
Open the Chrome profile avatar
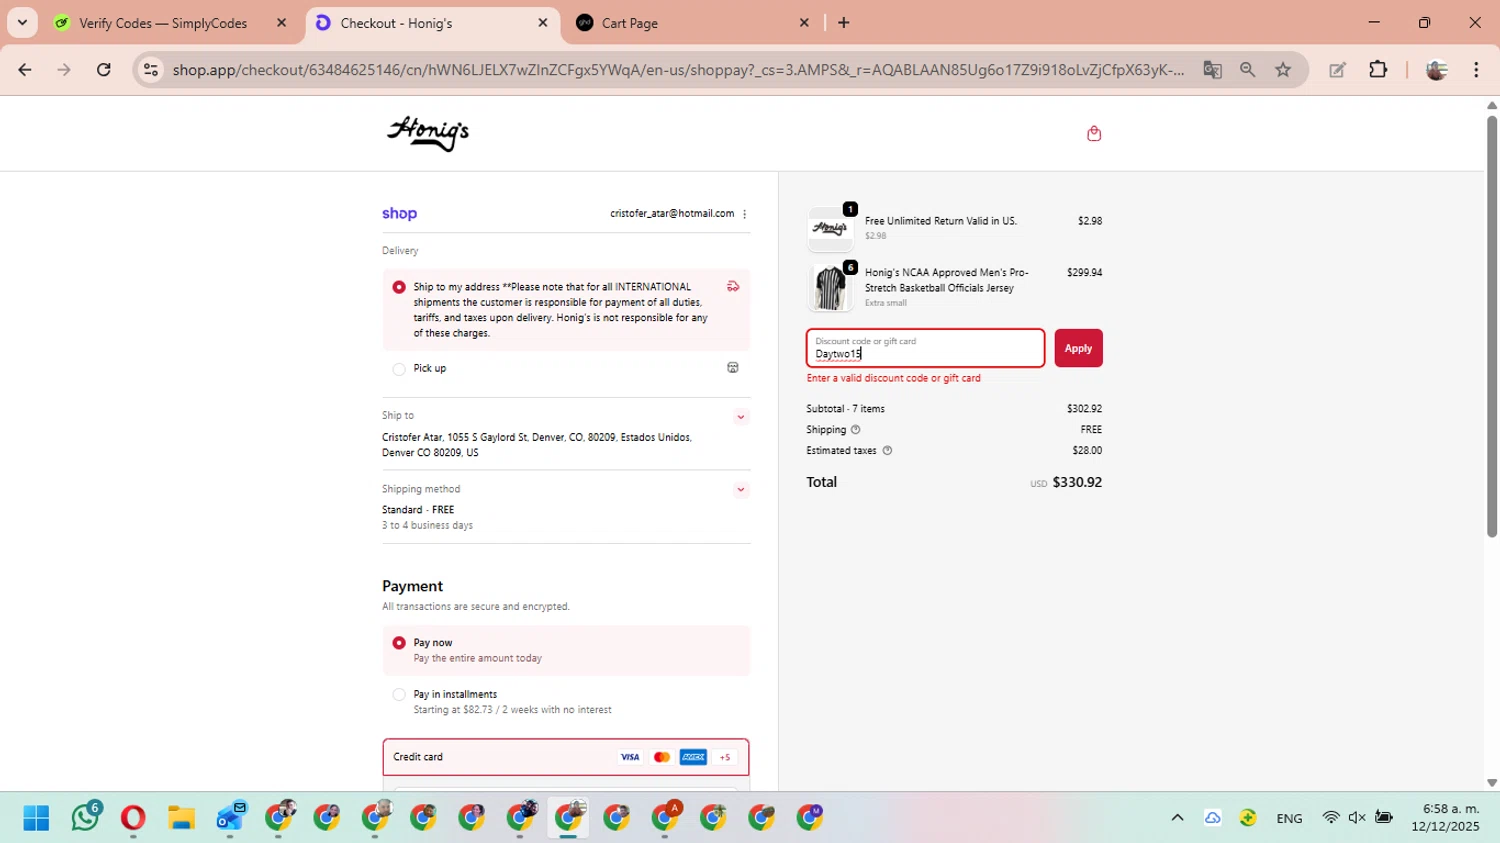pos(1436,69)
